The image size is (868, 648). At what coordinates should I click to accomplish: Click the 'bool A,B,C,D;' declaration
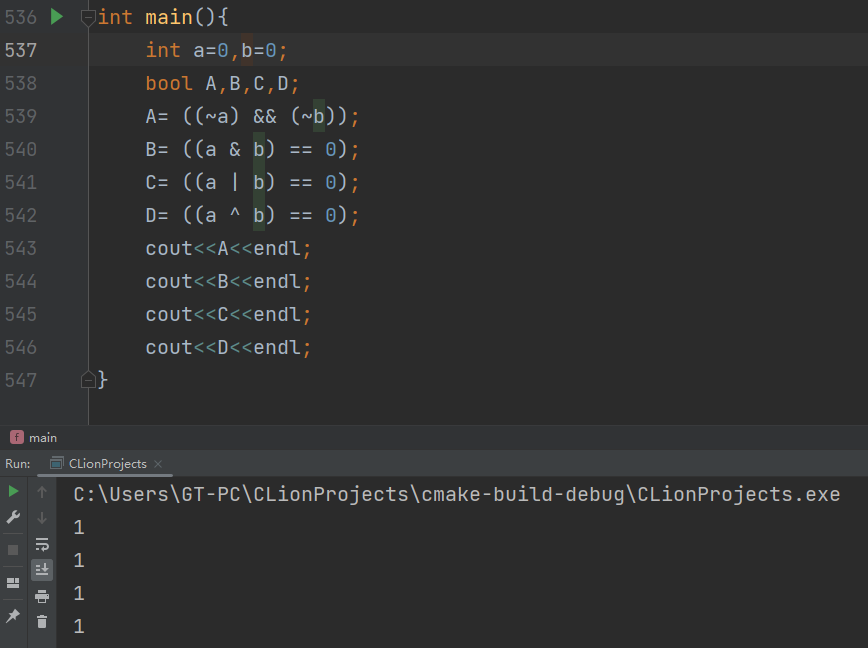[223, 84]
